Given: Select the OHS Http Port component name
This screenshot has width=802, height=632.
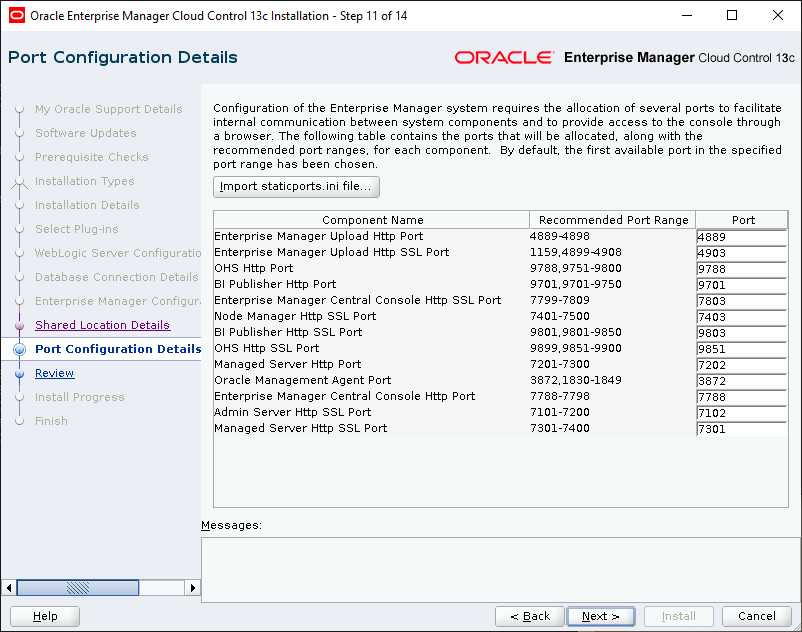Looking at the screenshot, I should coord(254,268).
